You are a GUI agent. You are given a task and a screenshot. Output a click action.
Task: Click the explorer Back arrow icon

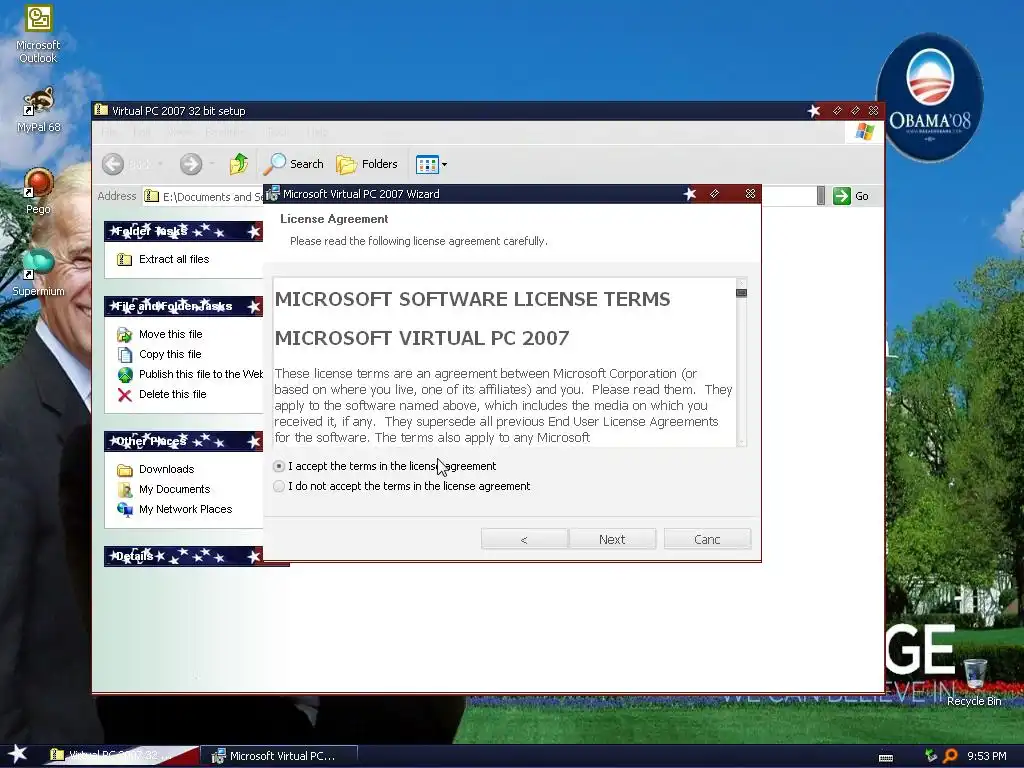113,164
